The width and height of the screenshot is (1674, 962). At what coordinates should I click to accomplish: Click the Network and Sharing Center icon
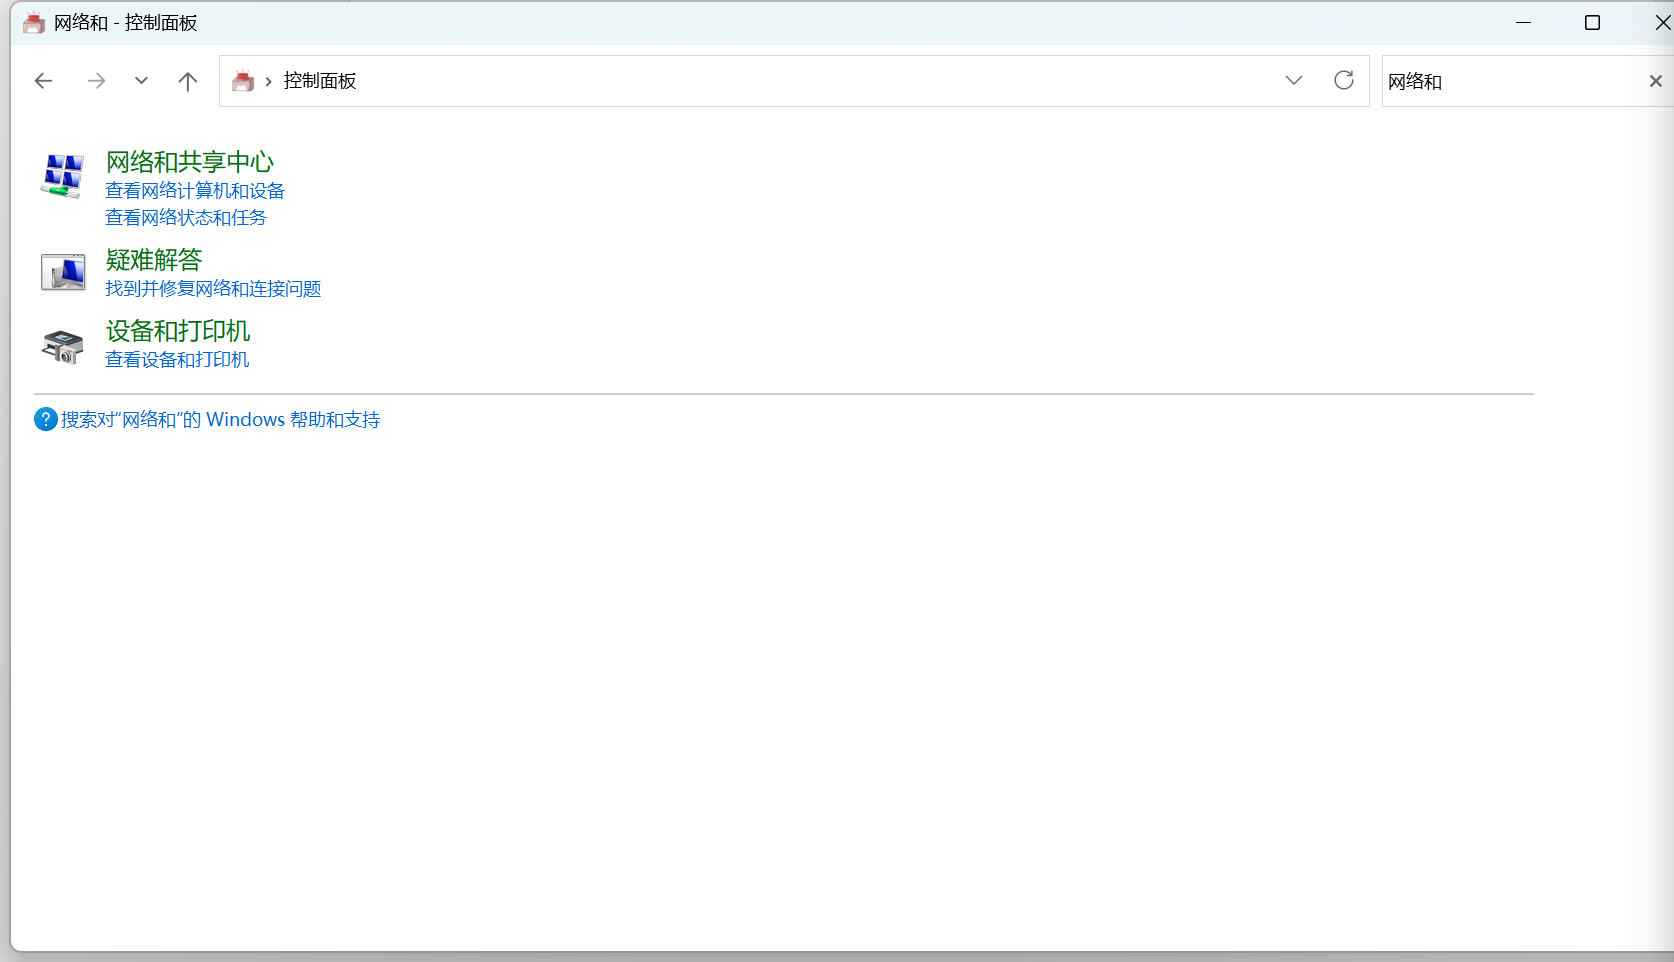click(x=62, y=176)
